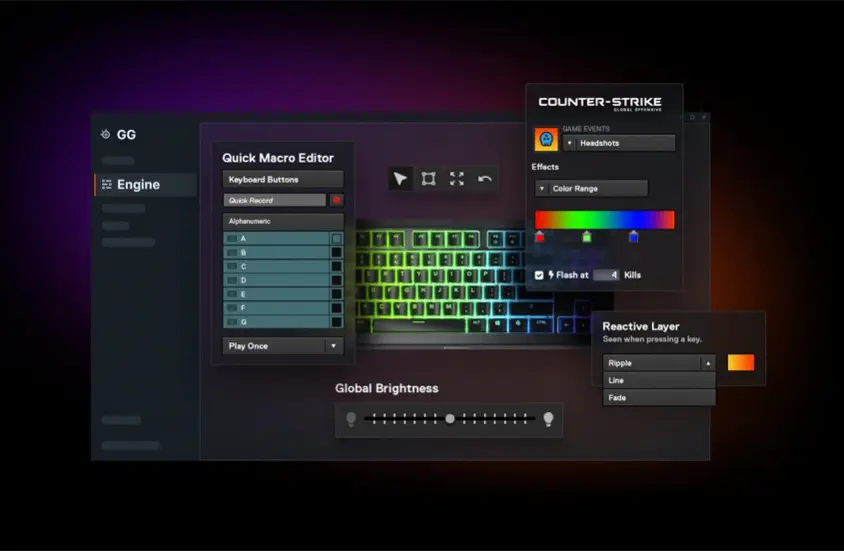
Task: Click the Global Brightness slider handle
Action: [450, 419]
